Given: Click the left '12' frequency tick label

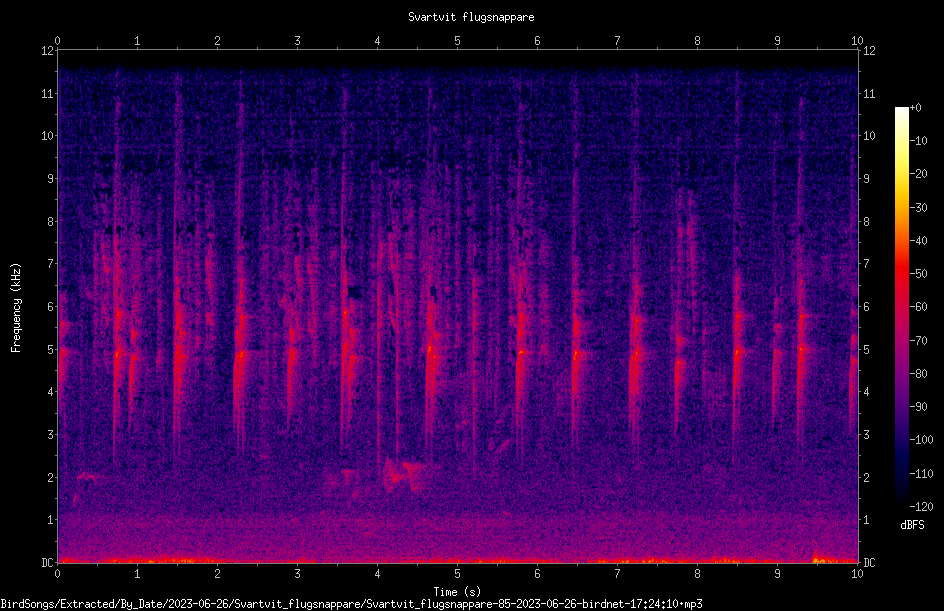Looking at the screenshot, I should coord(47,51).
